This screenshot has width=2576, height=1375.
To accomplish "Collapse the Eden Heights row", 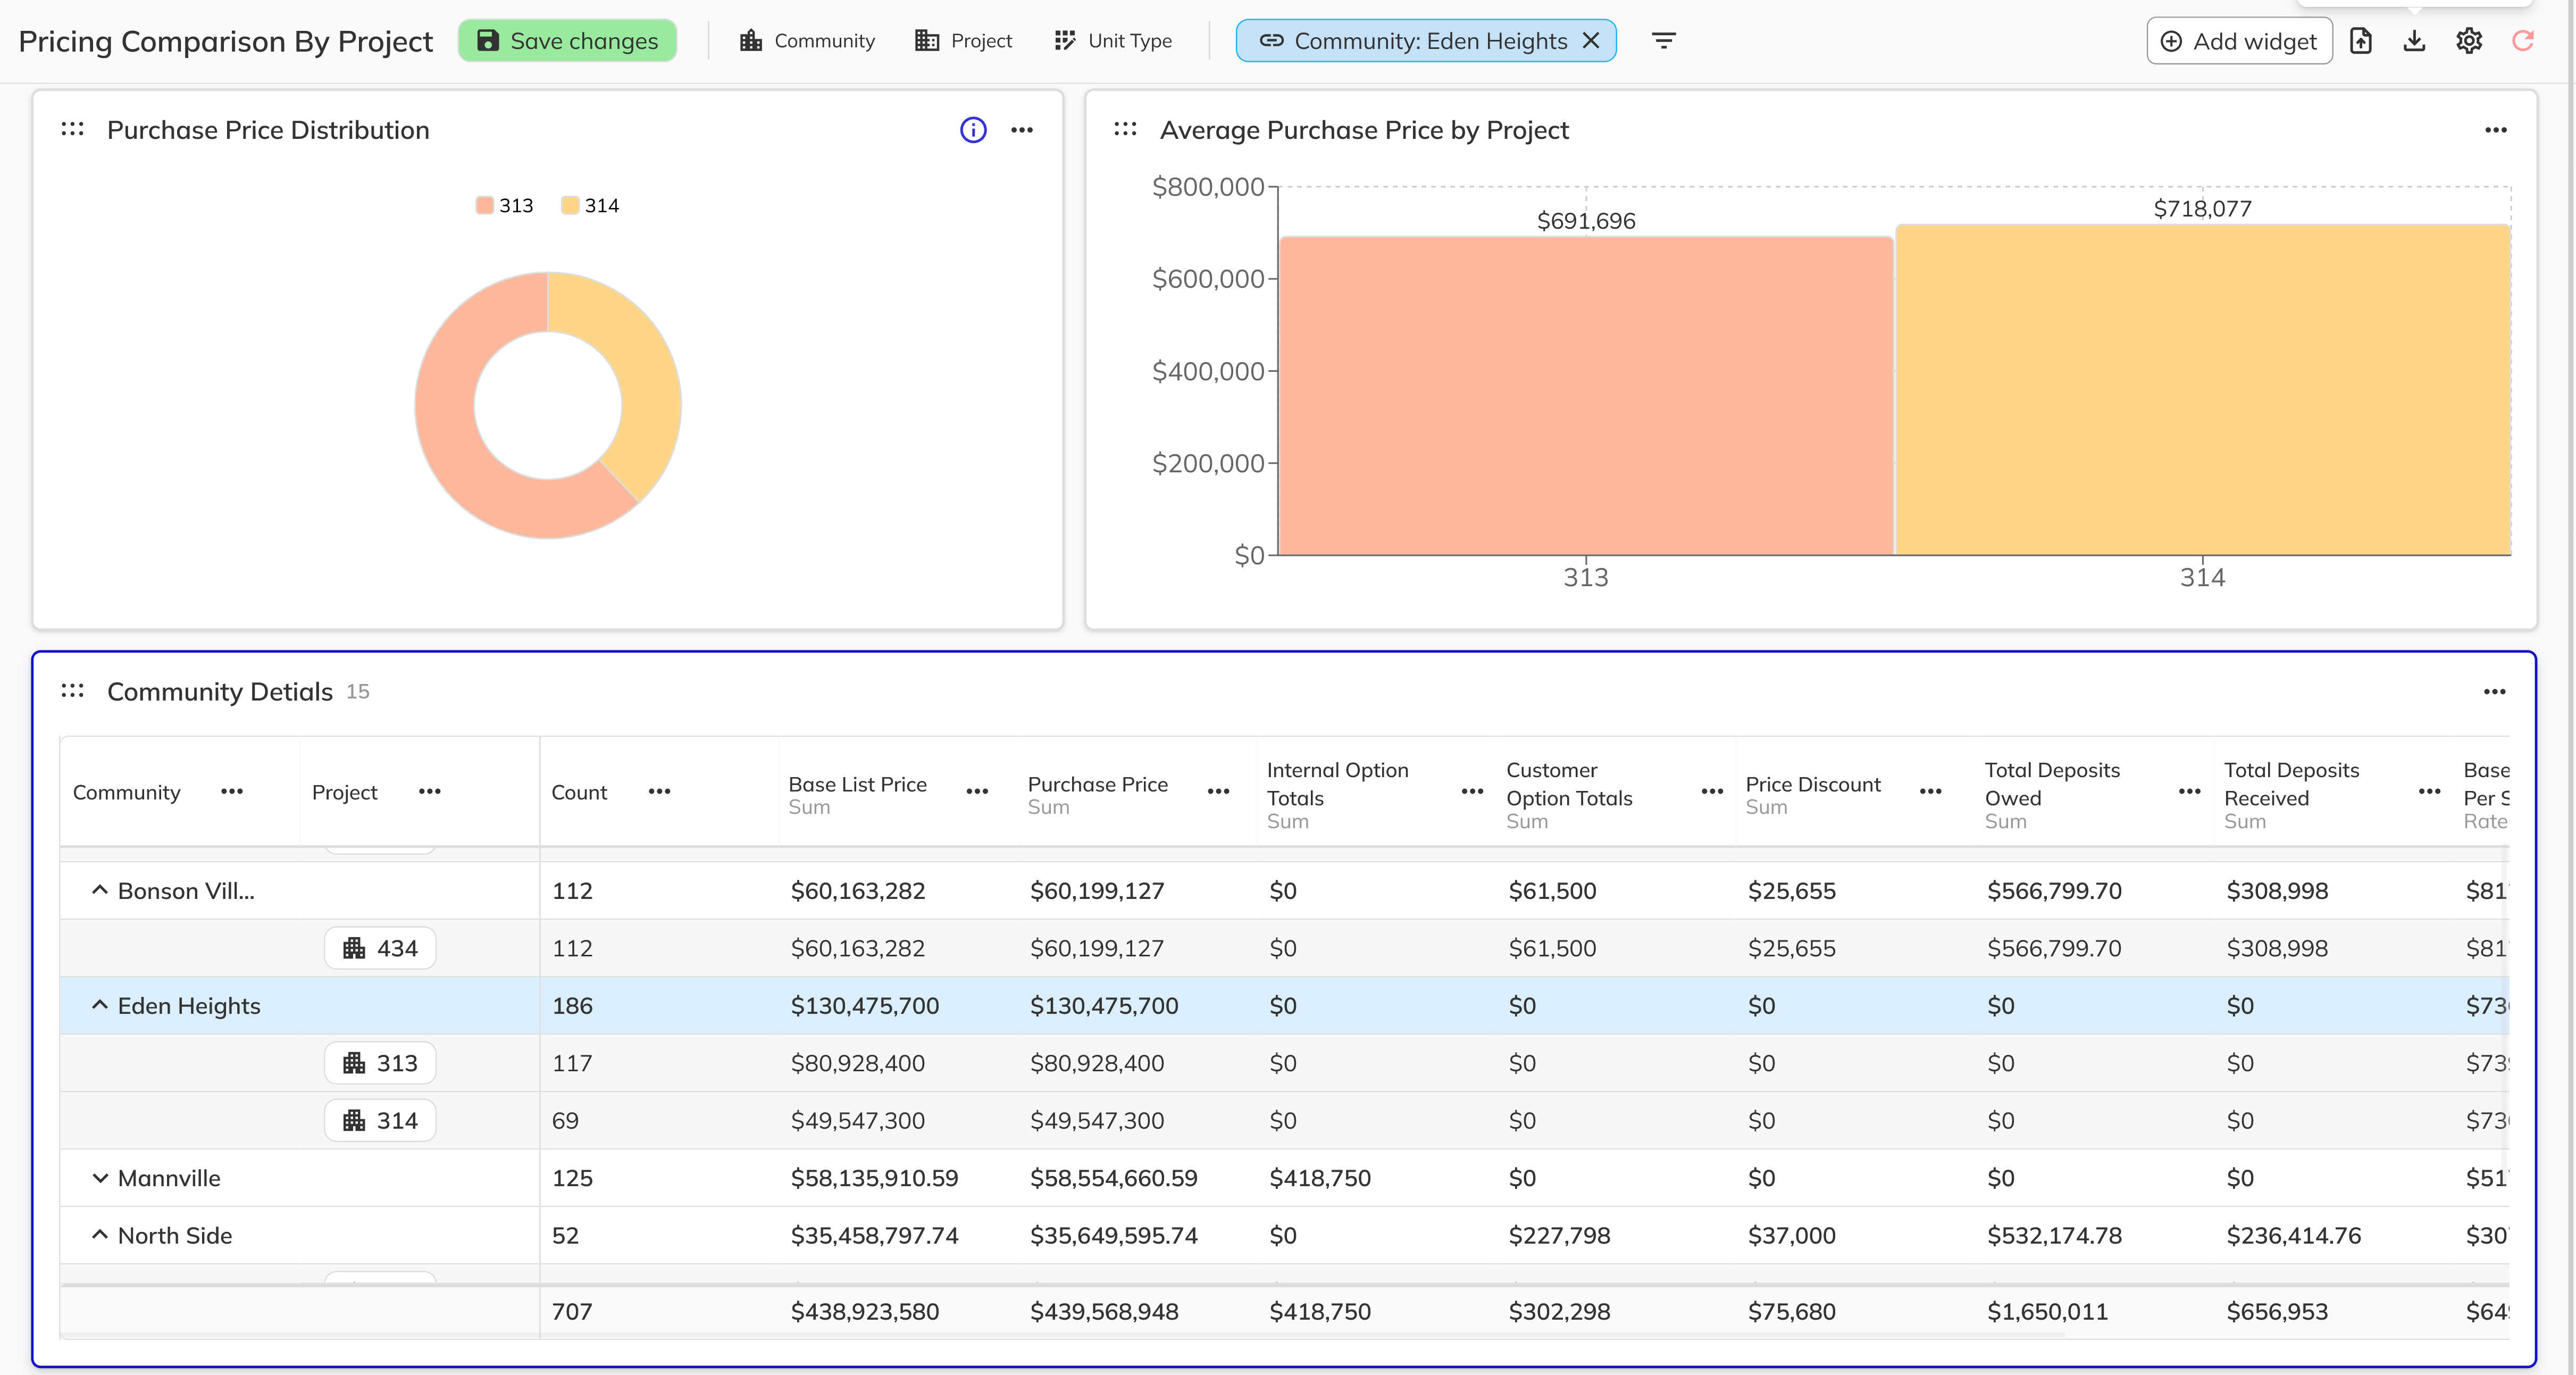I will pyautogui.click(x=100, y=1005).
